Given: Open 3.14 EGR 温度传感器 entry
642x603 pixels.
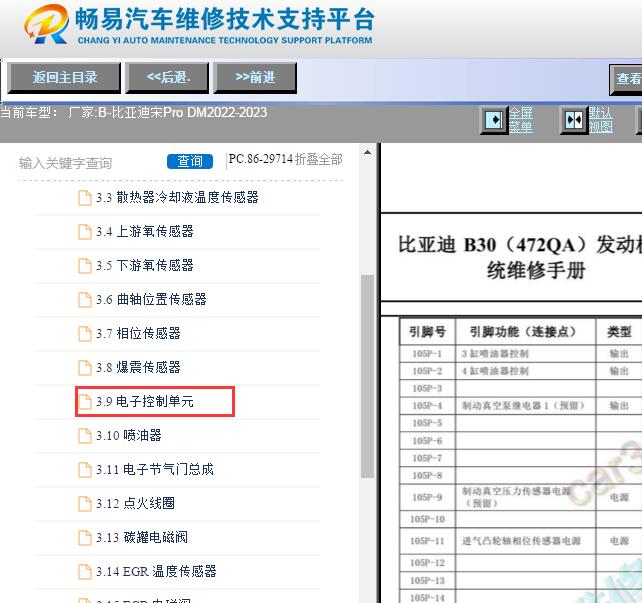Looking at the screenshot, I should (156, 571).
